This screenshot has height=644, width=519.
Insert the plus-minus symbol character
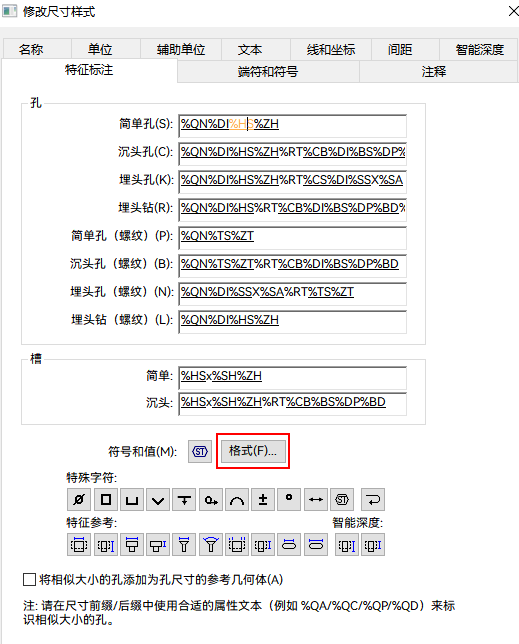(263, 499)
